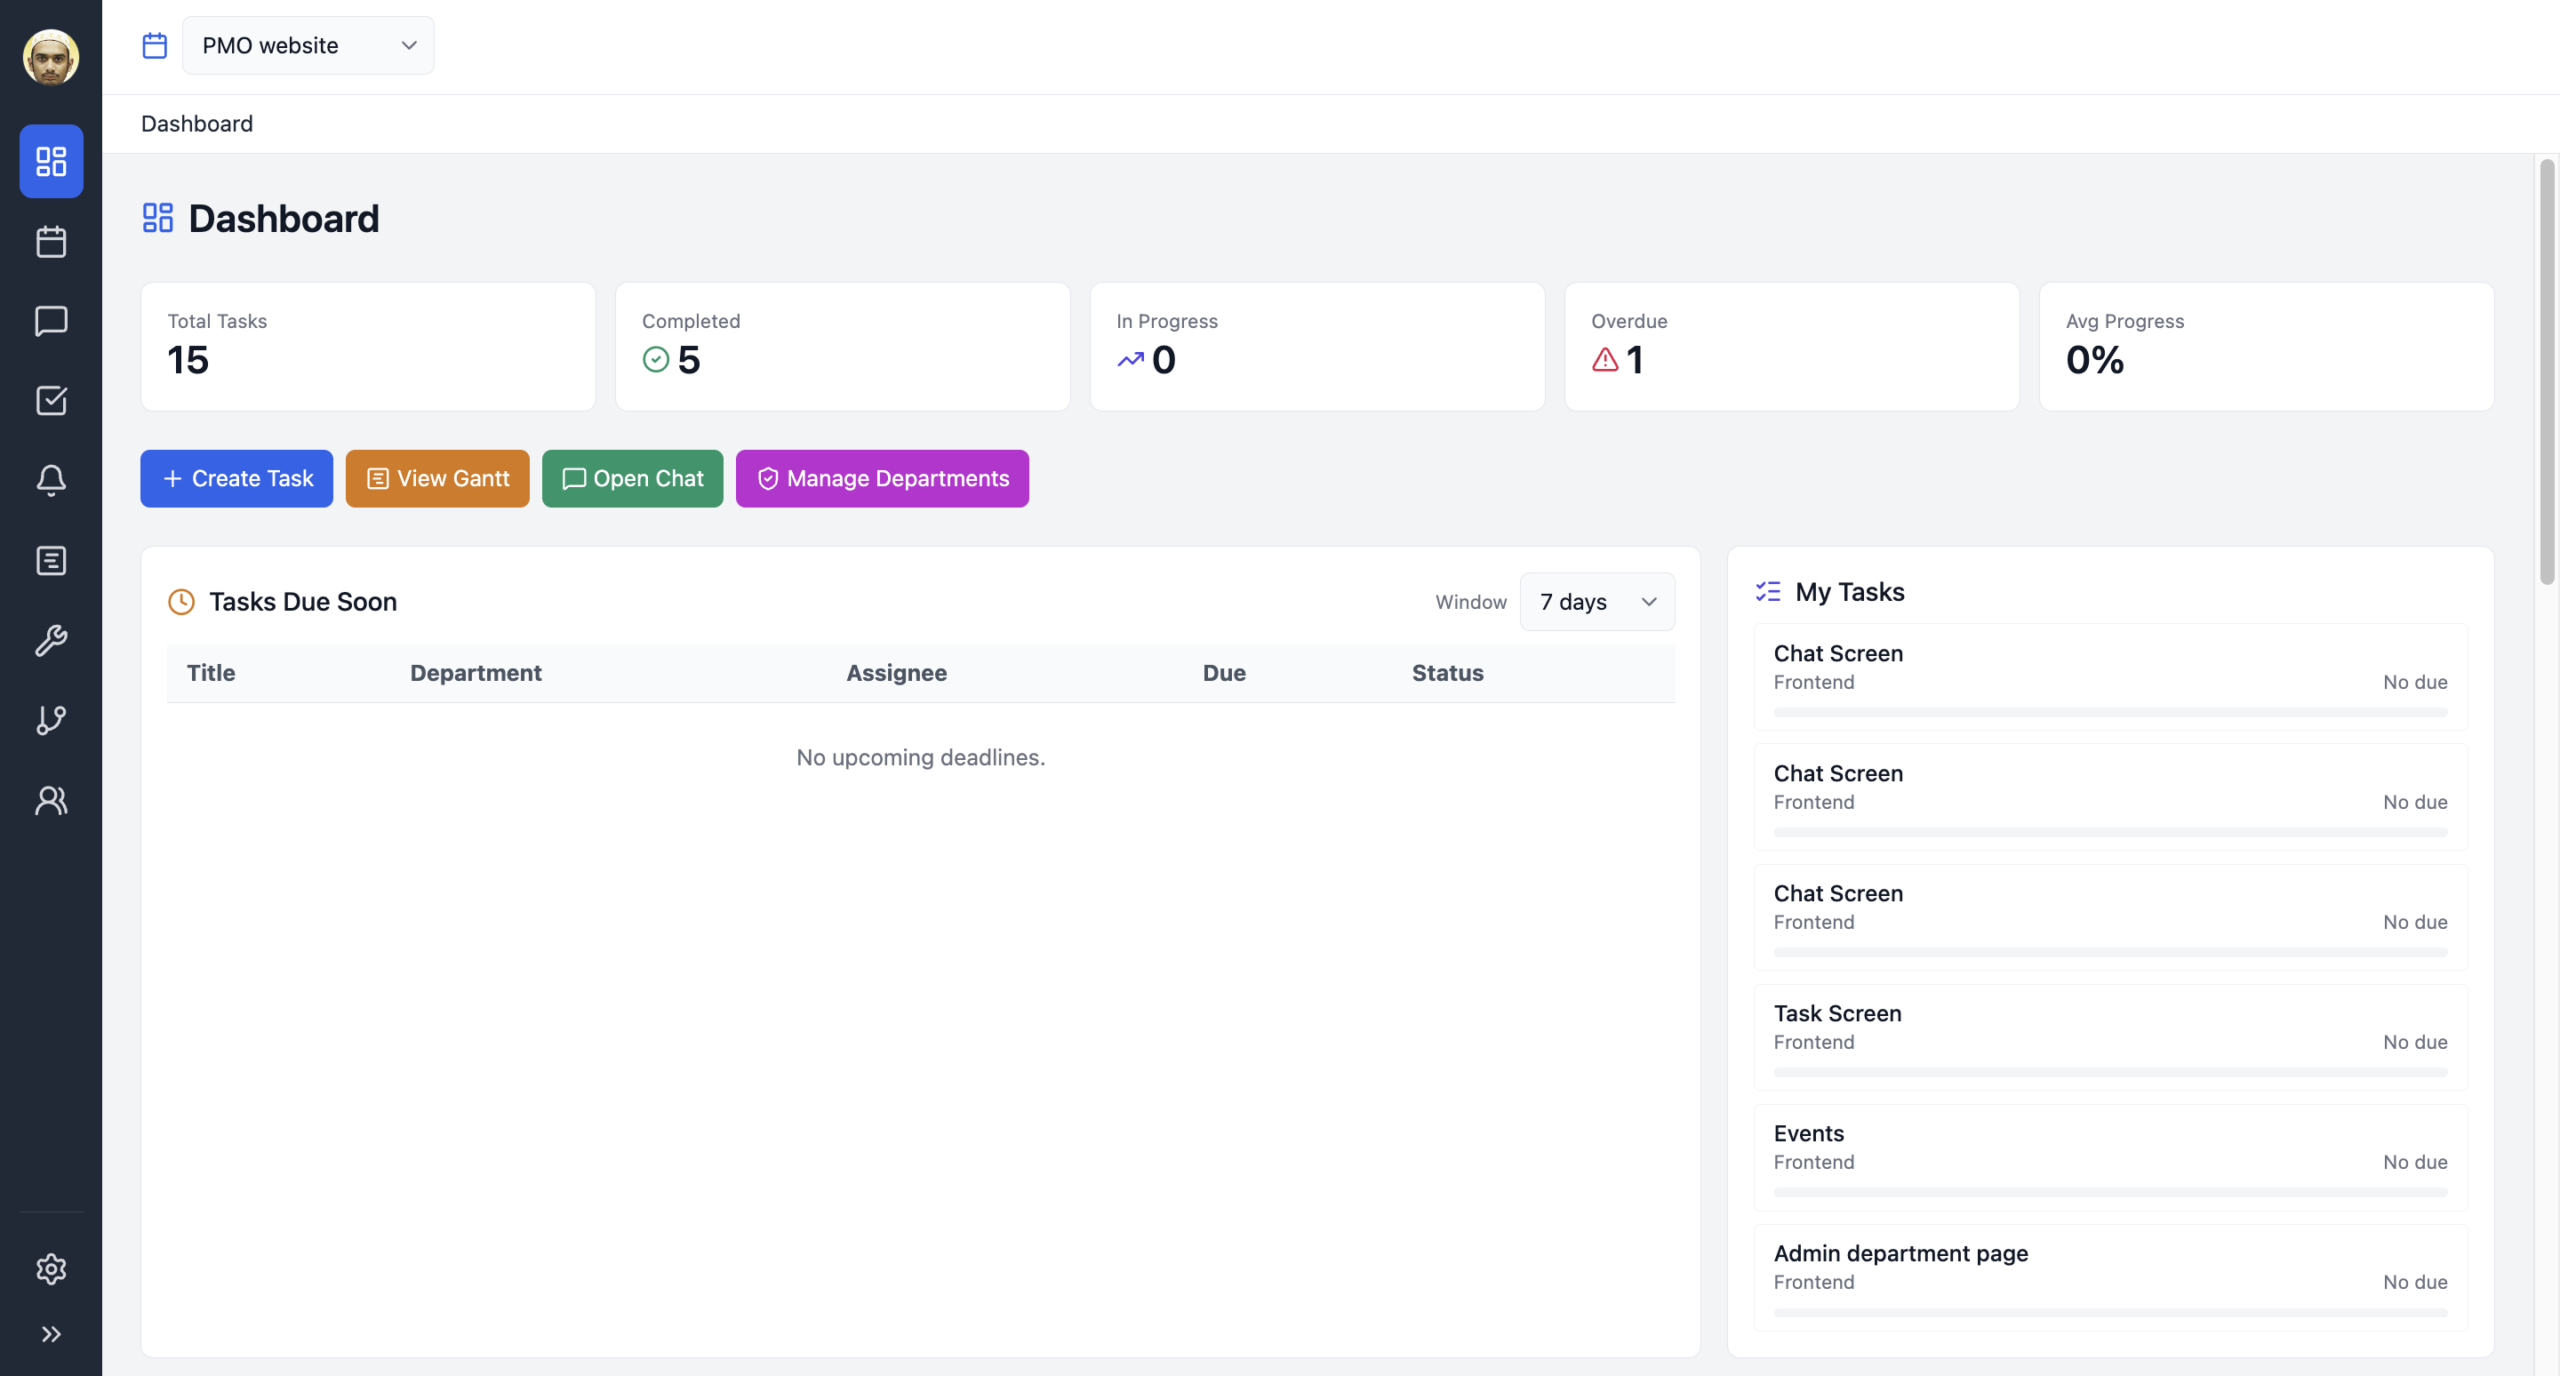
Task: Open the PMO website project dropdown
Action: [308, 45]
